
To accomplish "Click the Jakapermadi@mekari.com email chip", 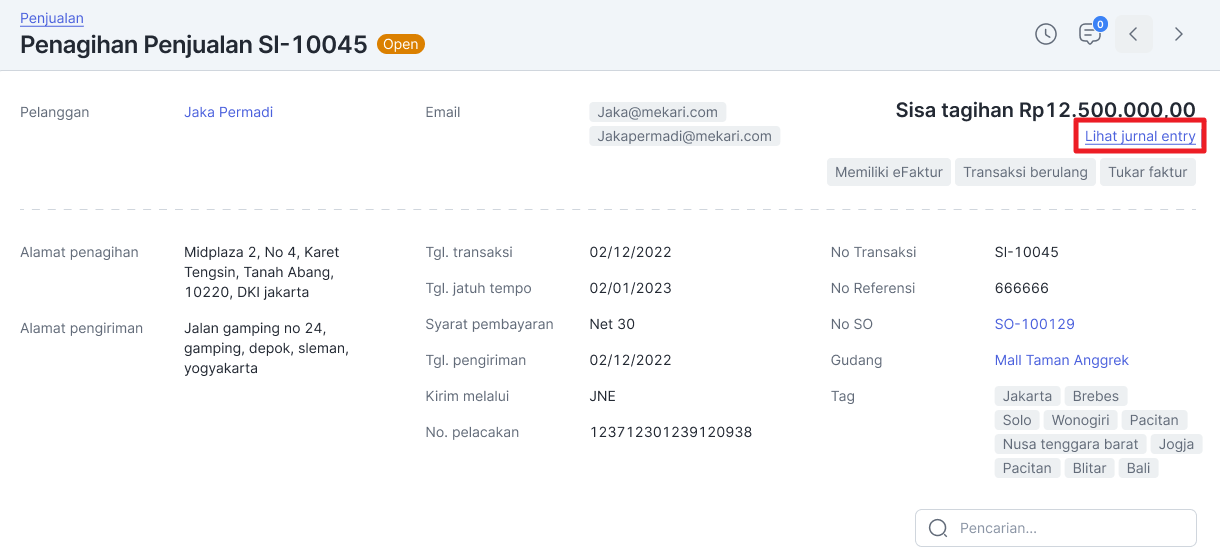I will 684,136.
